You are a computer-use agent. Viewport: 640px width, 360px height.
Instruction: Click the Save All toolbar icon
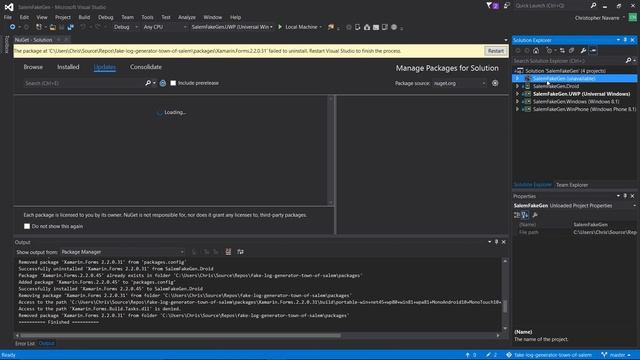70,27
